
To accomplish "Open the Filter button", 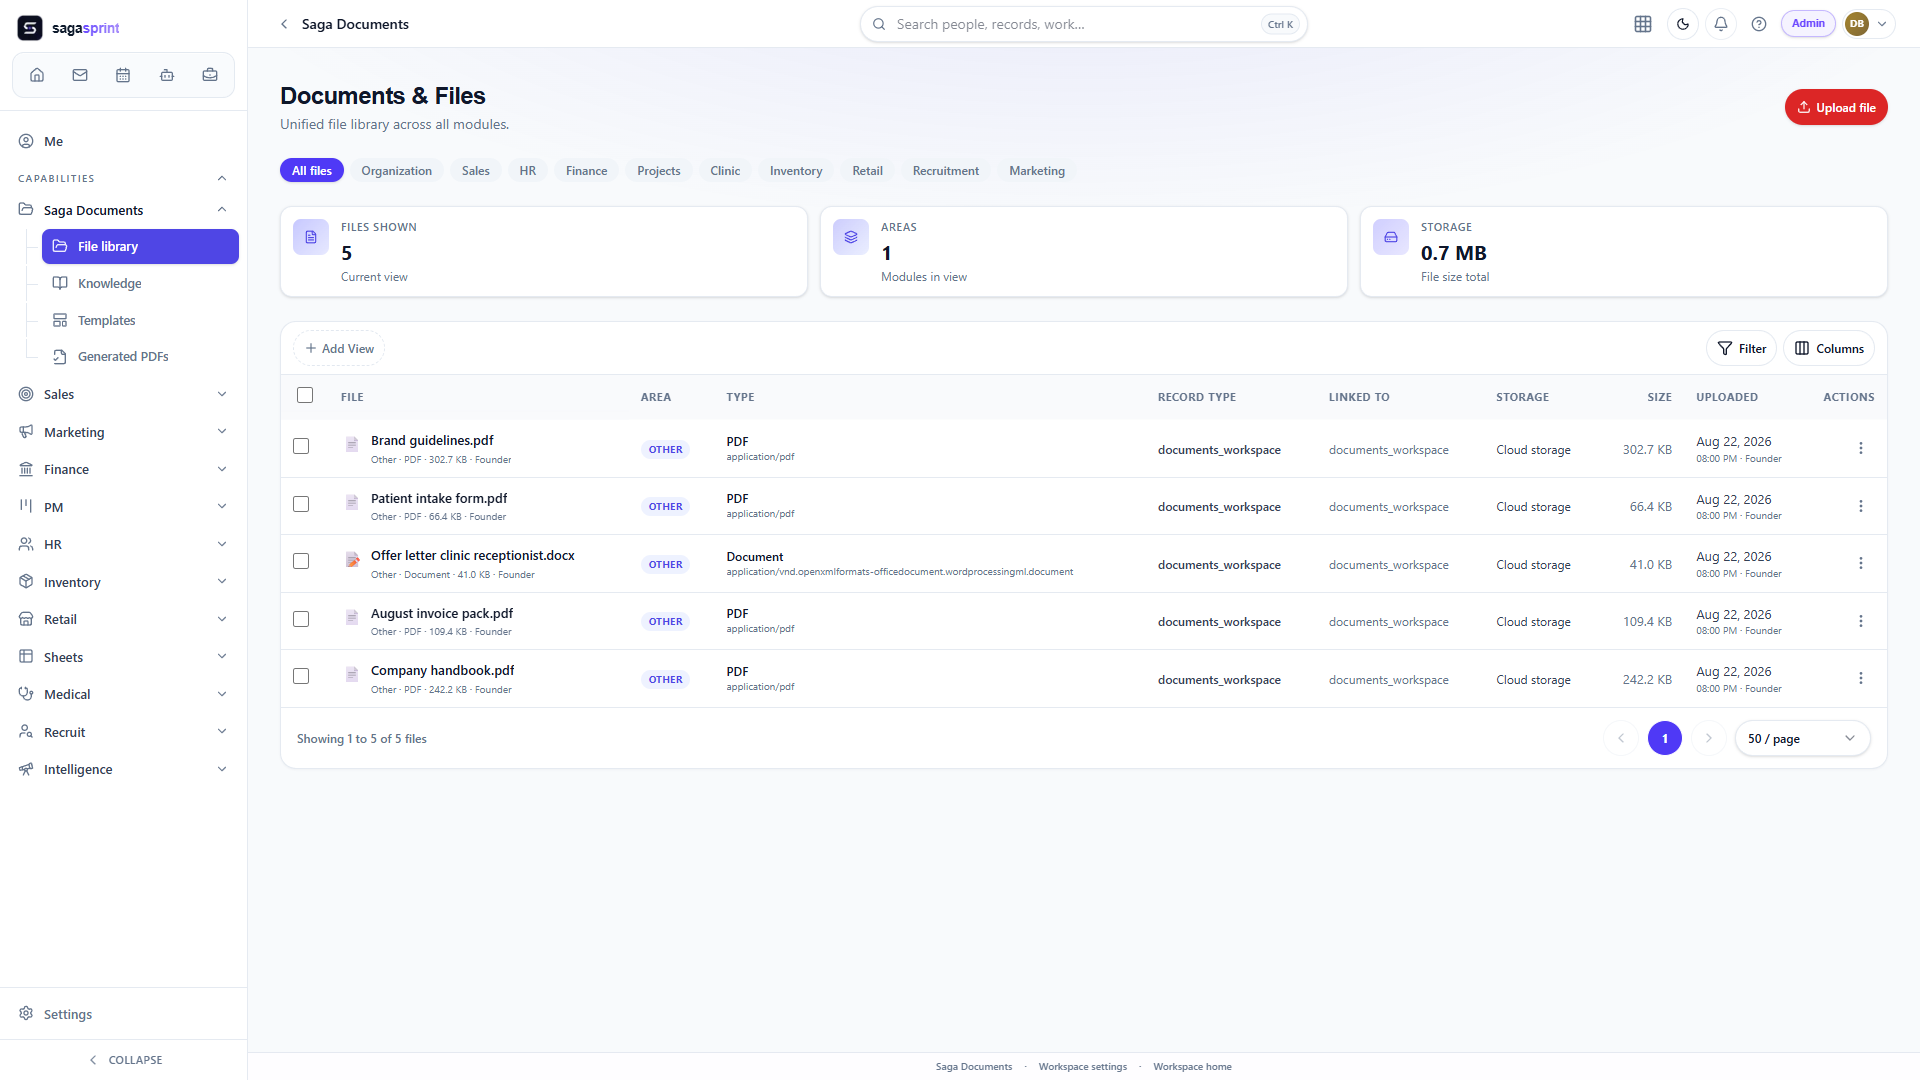I will pos(1741,348).
